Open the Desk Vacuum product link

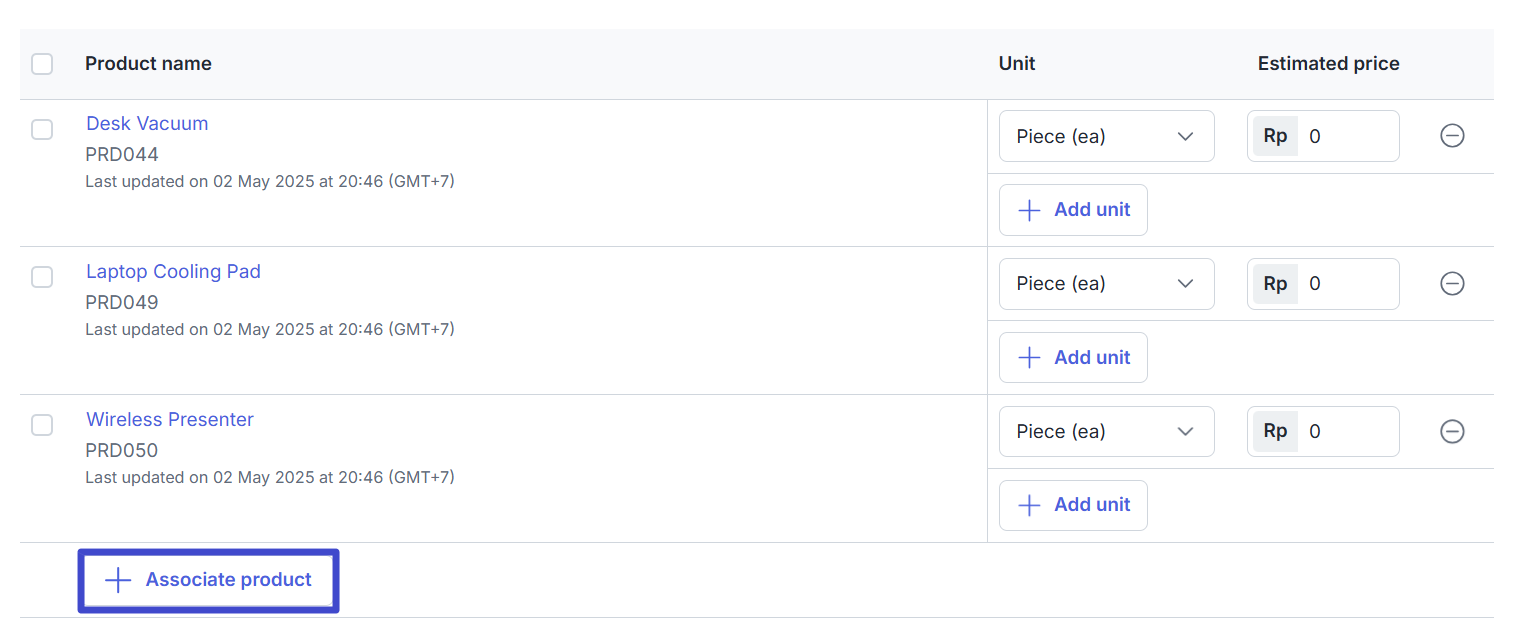point(147,124)
